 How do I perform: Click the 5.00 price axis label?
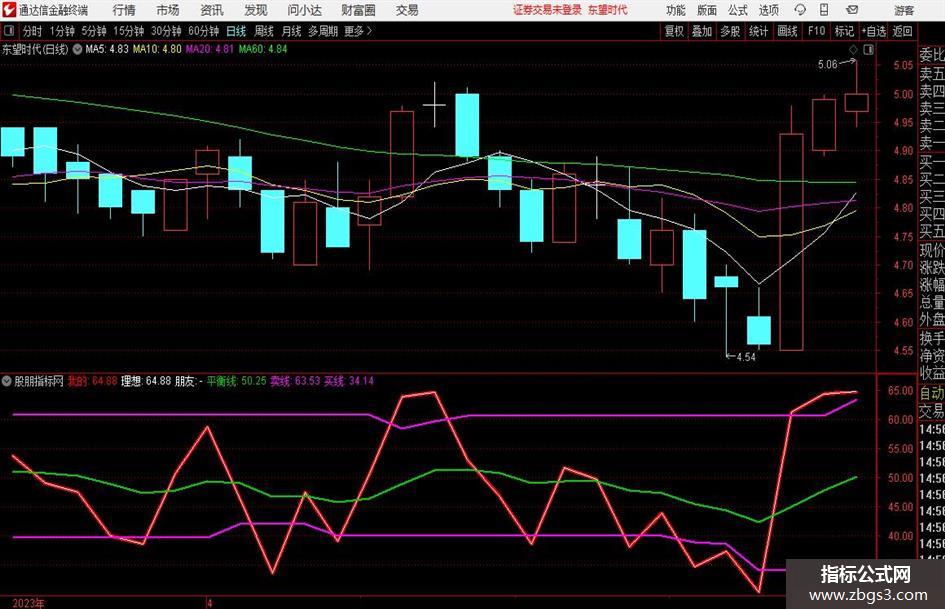tap(903, 94)
